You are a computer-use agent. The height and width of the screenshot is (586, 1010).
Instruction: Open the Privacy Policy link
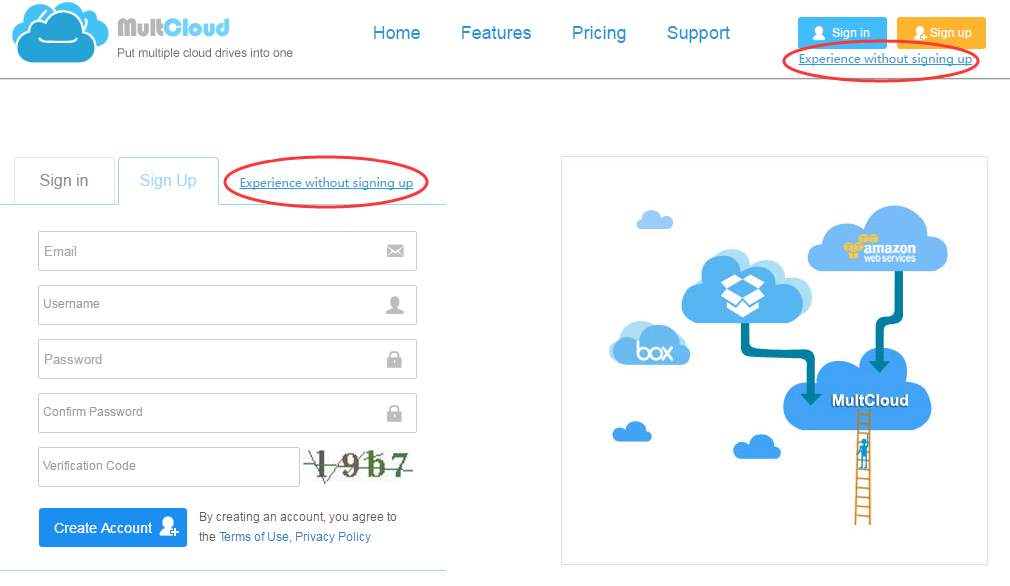click(x=333, y=536)
